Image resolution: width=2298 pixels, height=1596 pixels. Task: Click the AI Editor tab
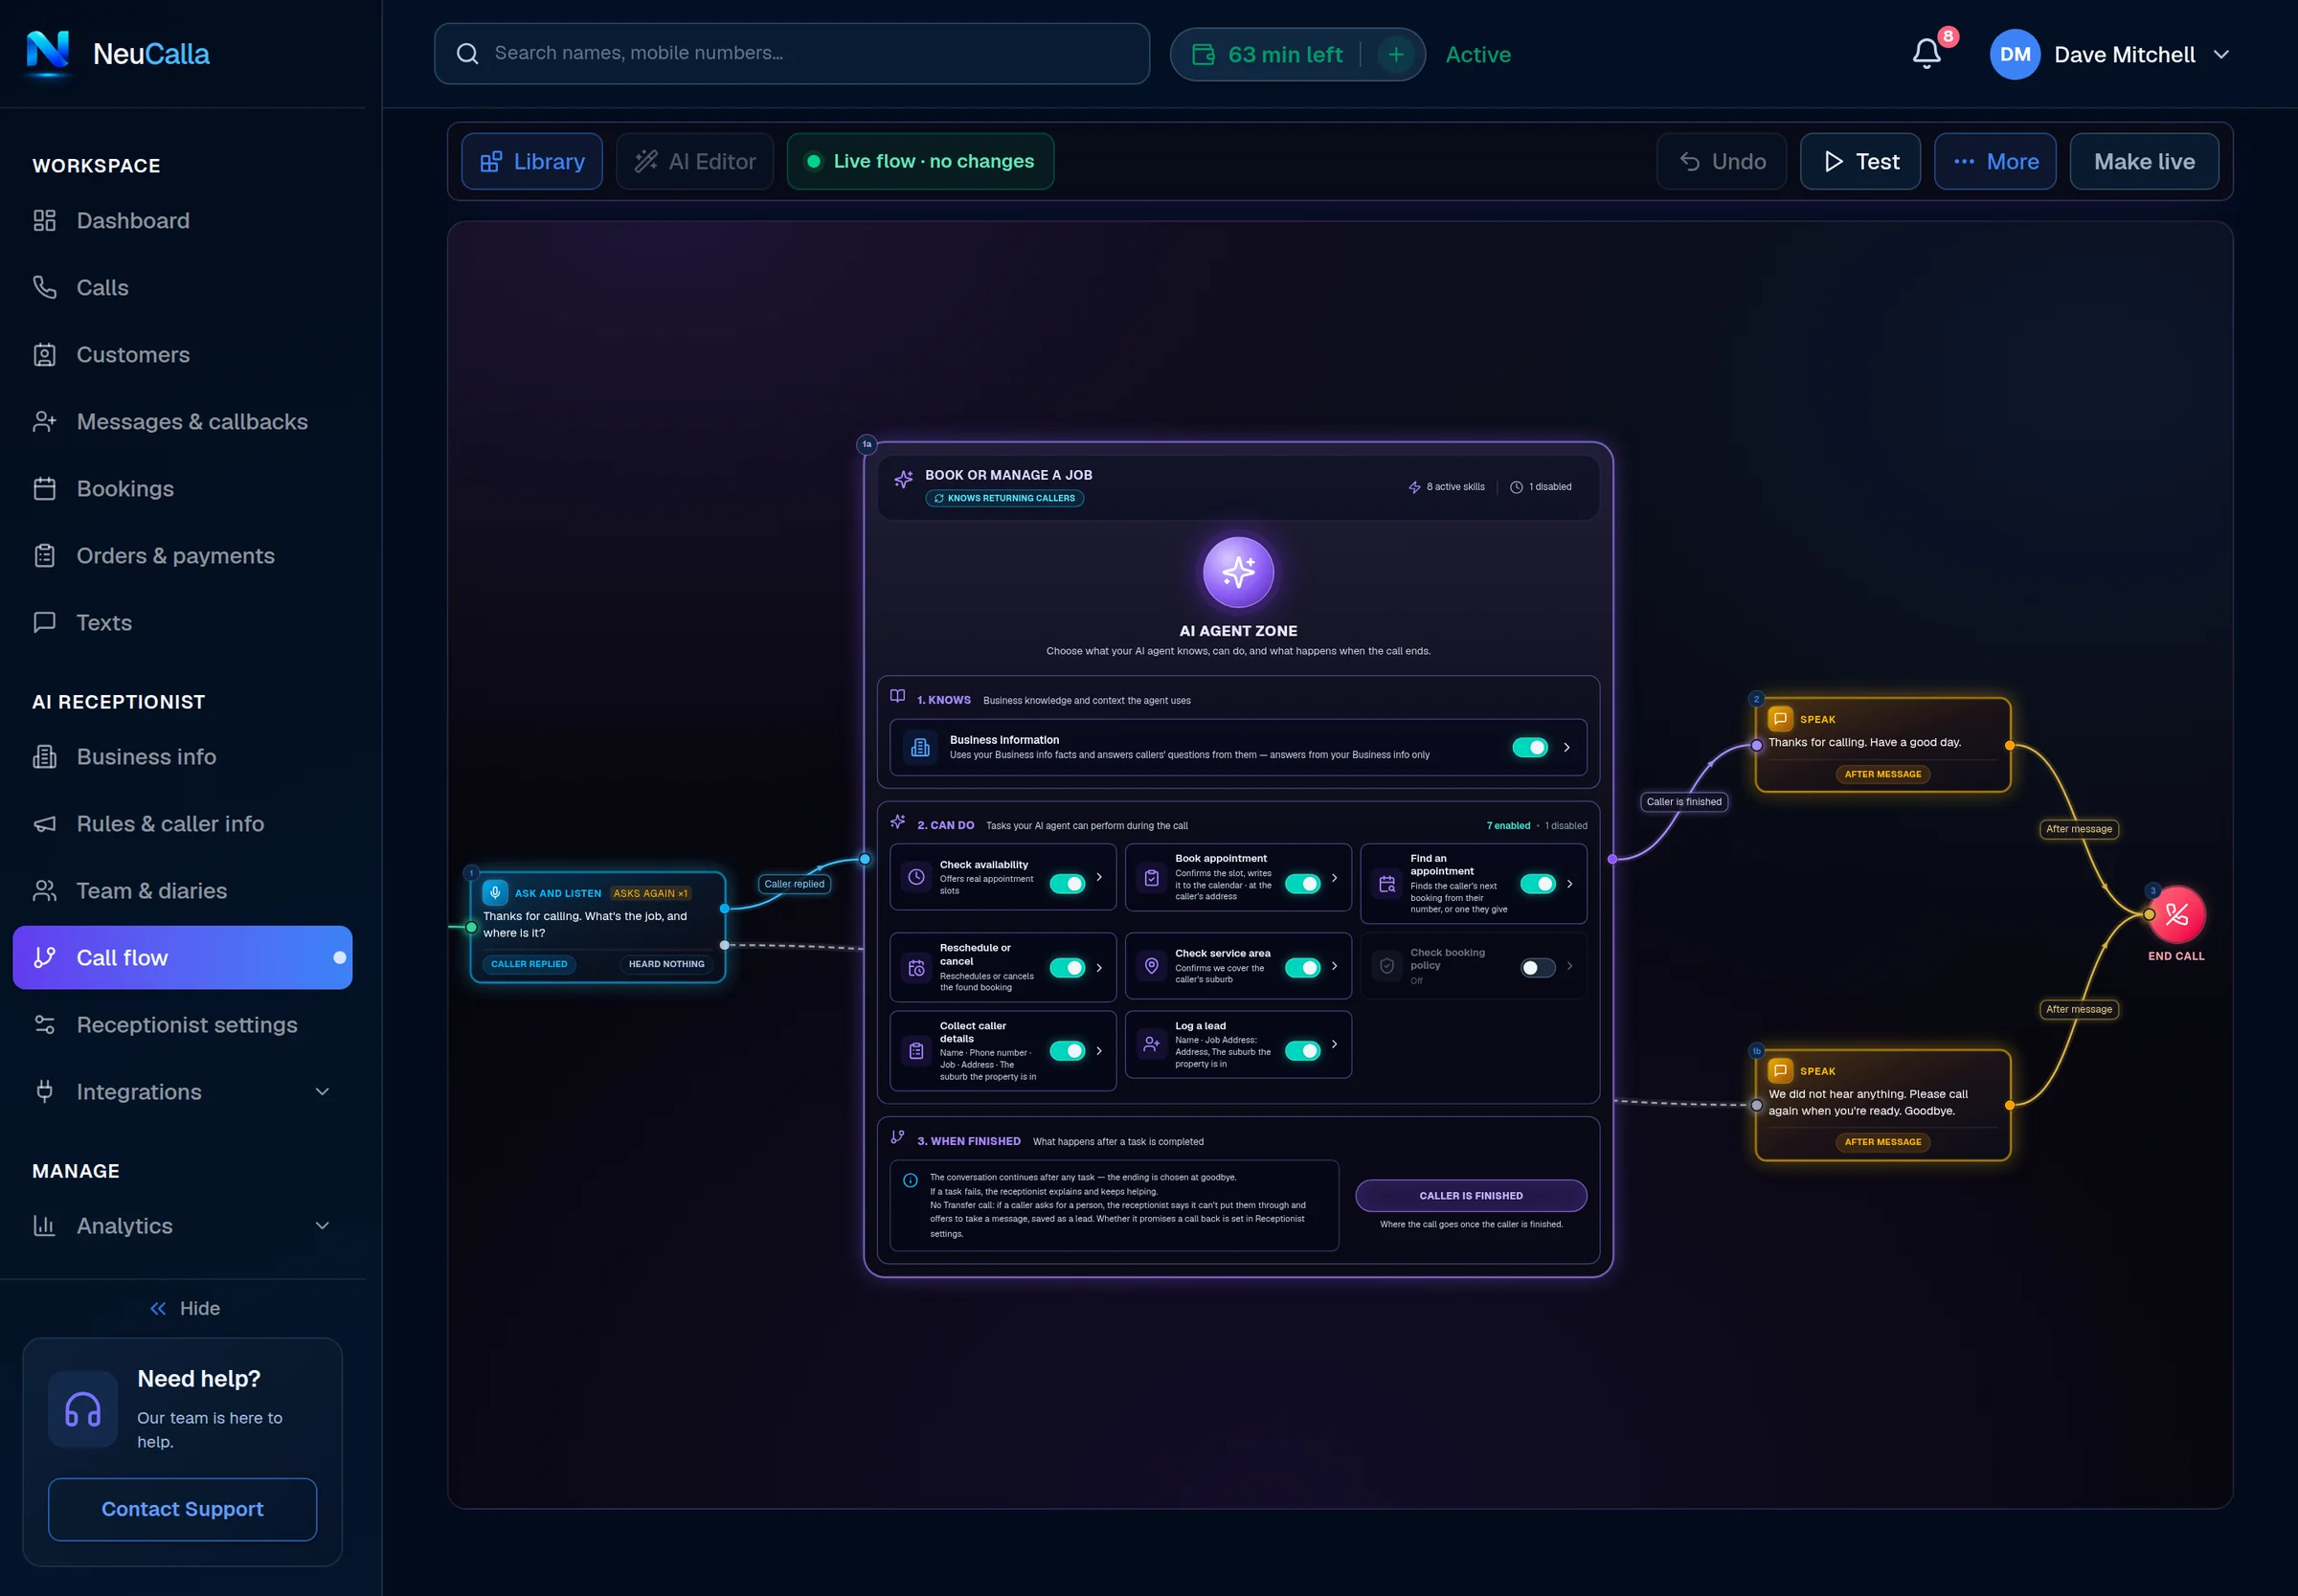(695, 161)
